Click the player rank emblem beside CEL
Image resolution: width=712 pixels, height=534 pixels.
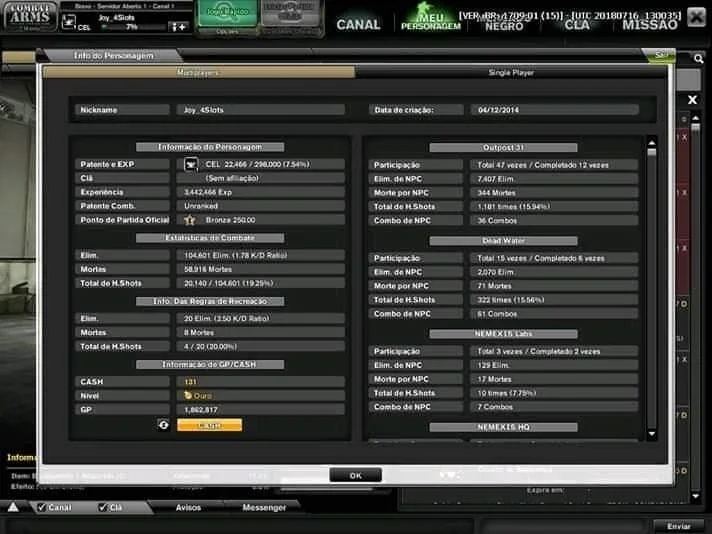(69, 21)
